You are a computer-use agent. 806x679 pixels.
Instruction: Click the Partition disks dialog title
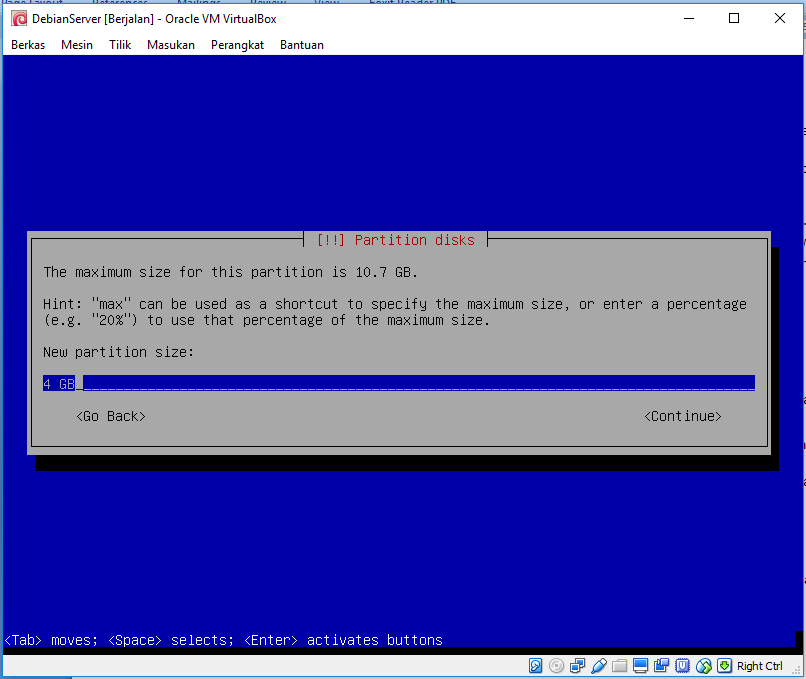pyautogui.click(x=396, y=240)
